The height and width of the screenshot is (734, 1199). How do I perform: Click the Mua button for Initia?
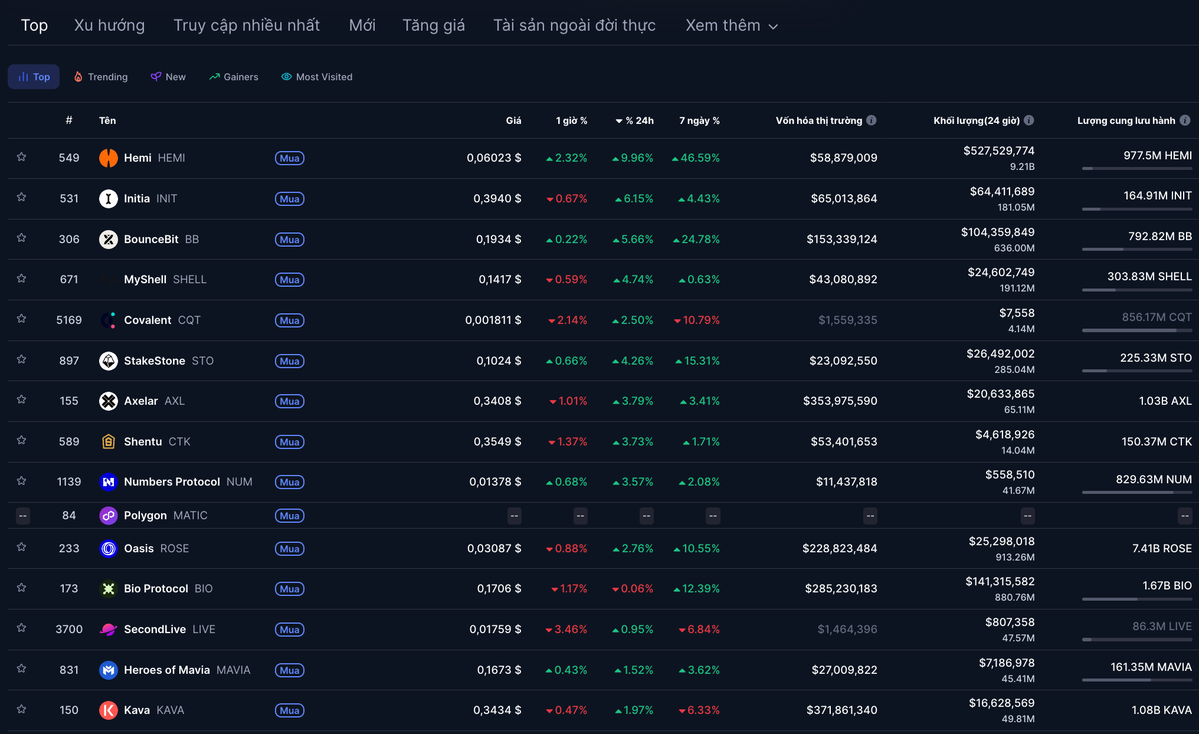(290, 199)
